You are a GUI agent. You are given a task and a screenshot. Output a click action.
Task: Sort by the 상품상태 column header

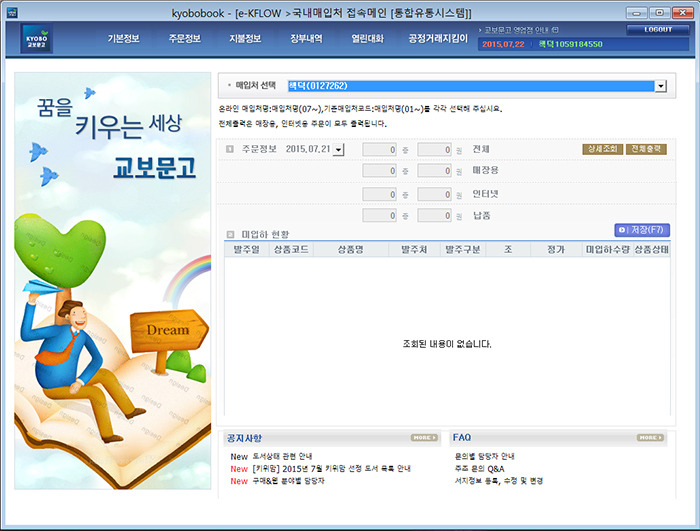pos(651,250)
